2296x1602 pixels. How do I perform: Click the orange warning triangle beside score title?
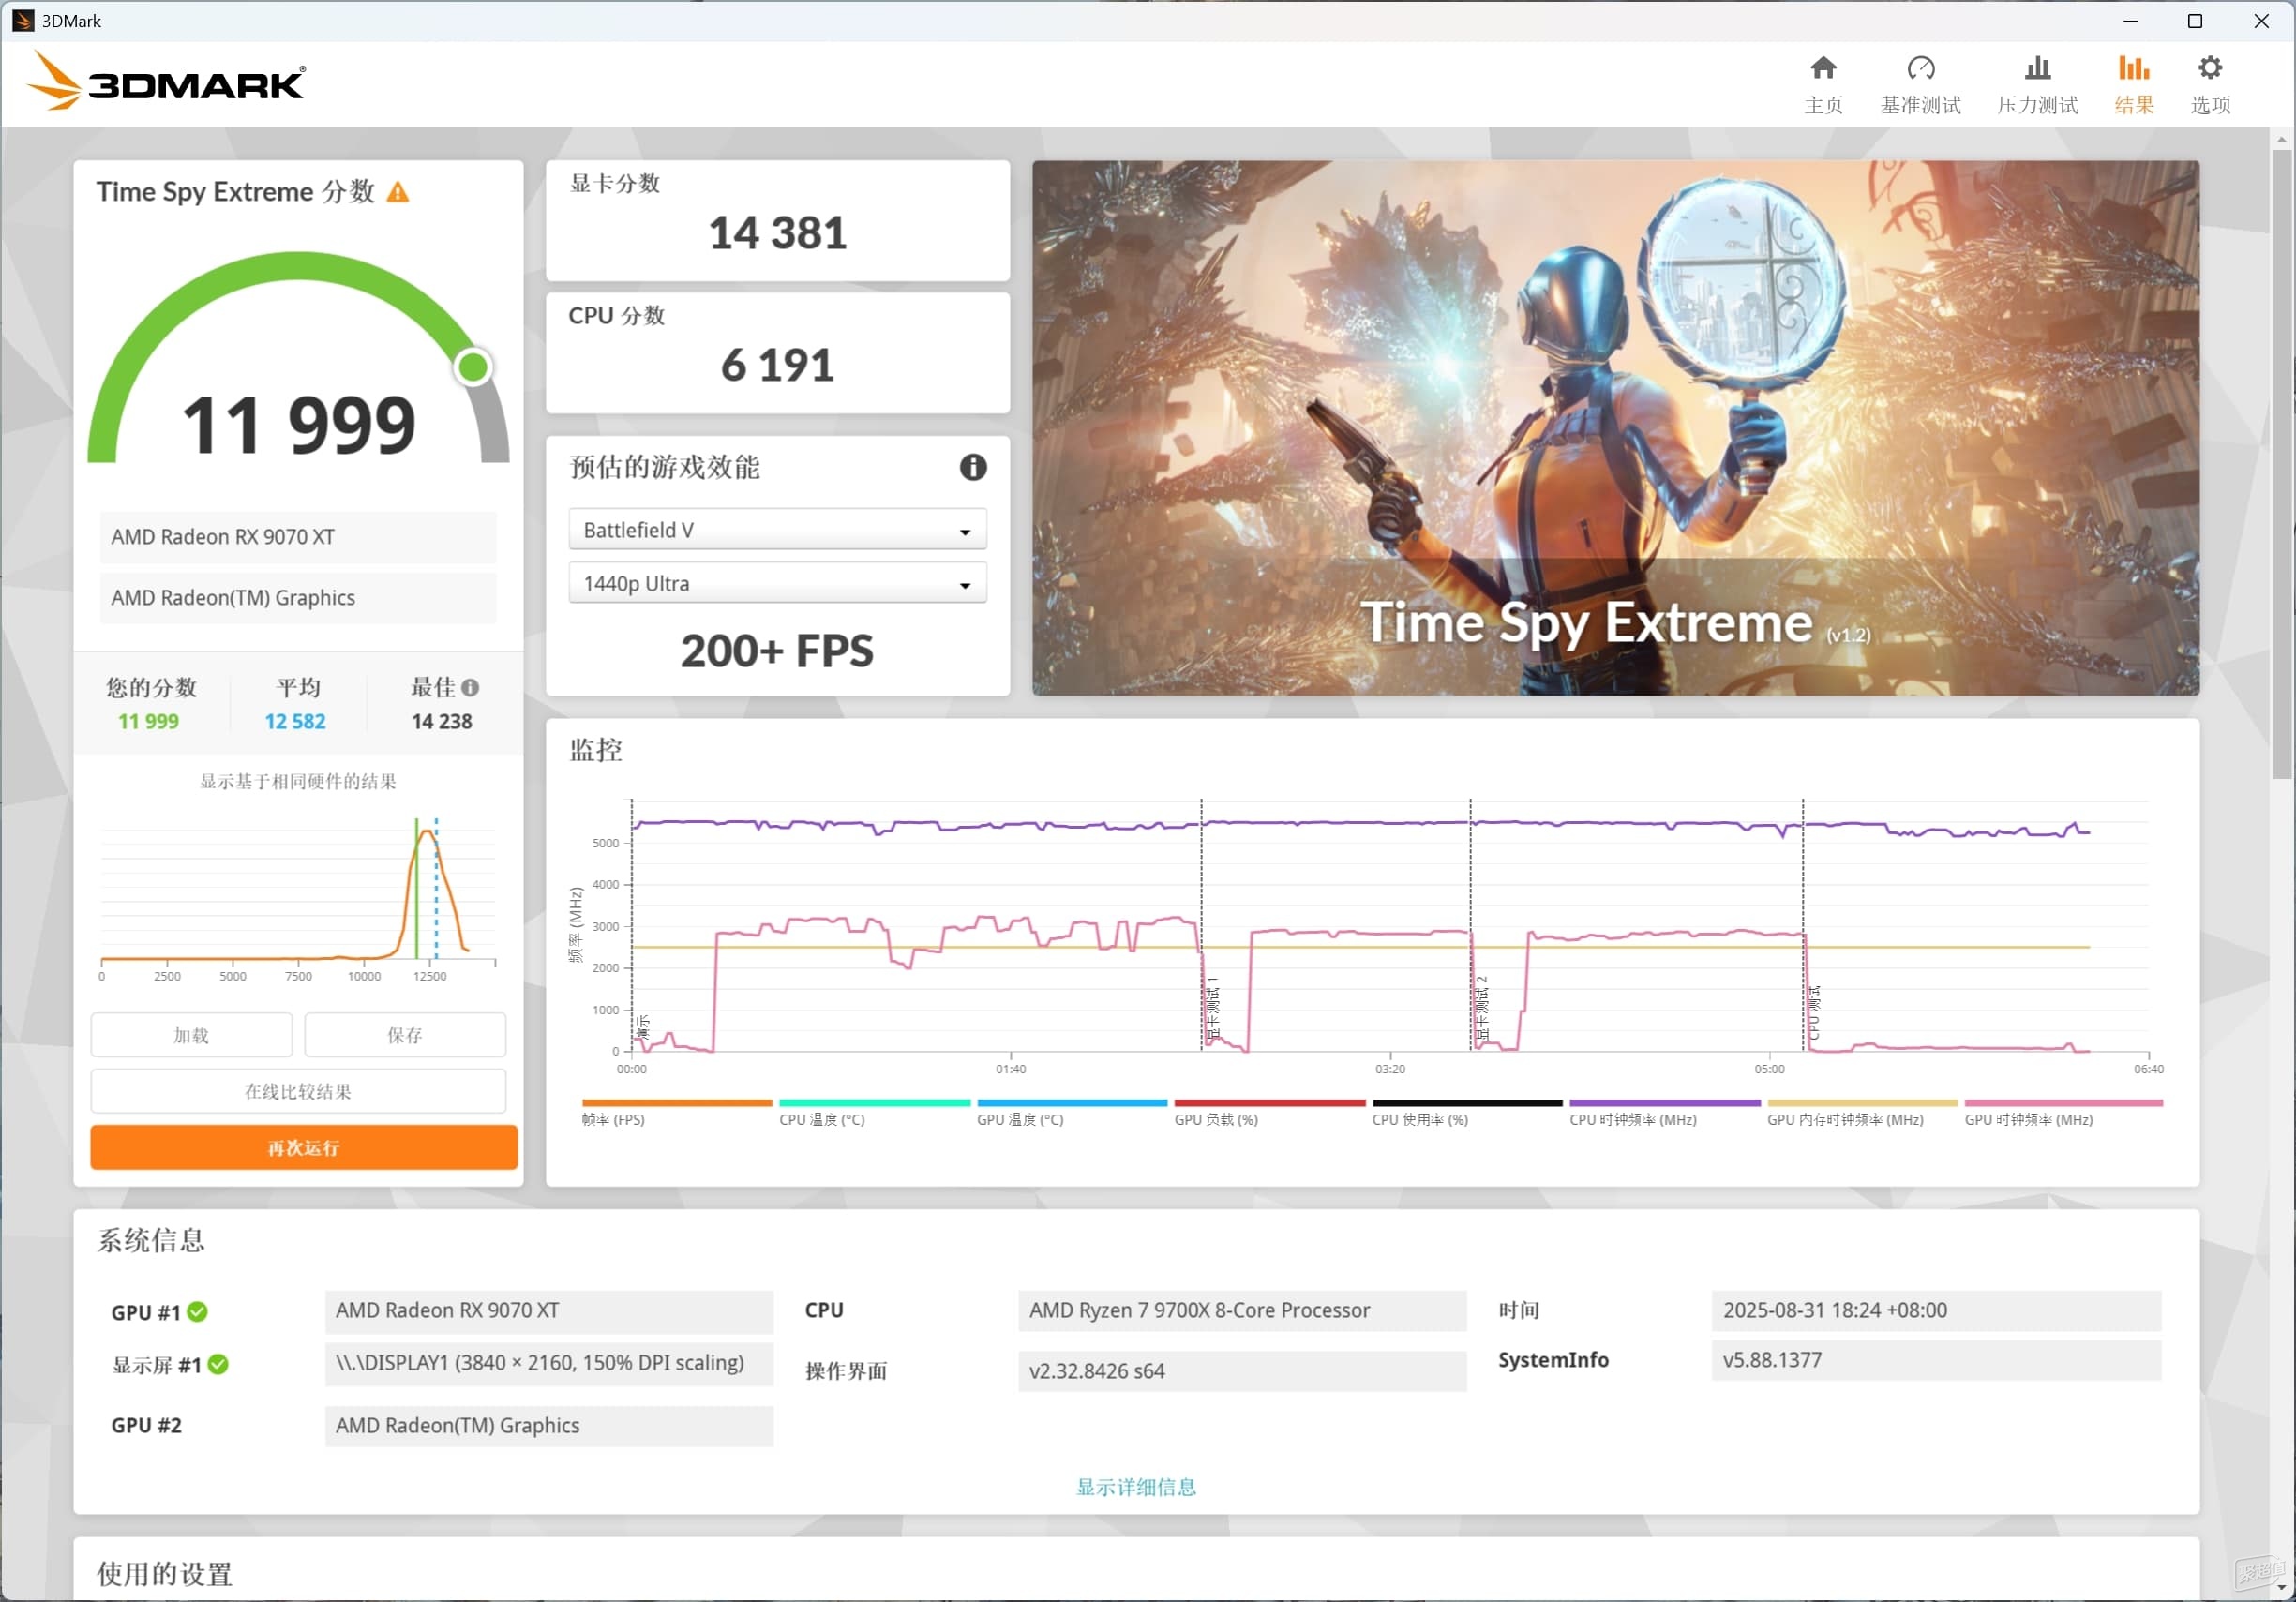(x=398, y=192)
